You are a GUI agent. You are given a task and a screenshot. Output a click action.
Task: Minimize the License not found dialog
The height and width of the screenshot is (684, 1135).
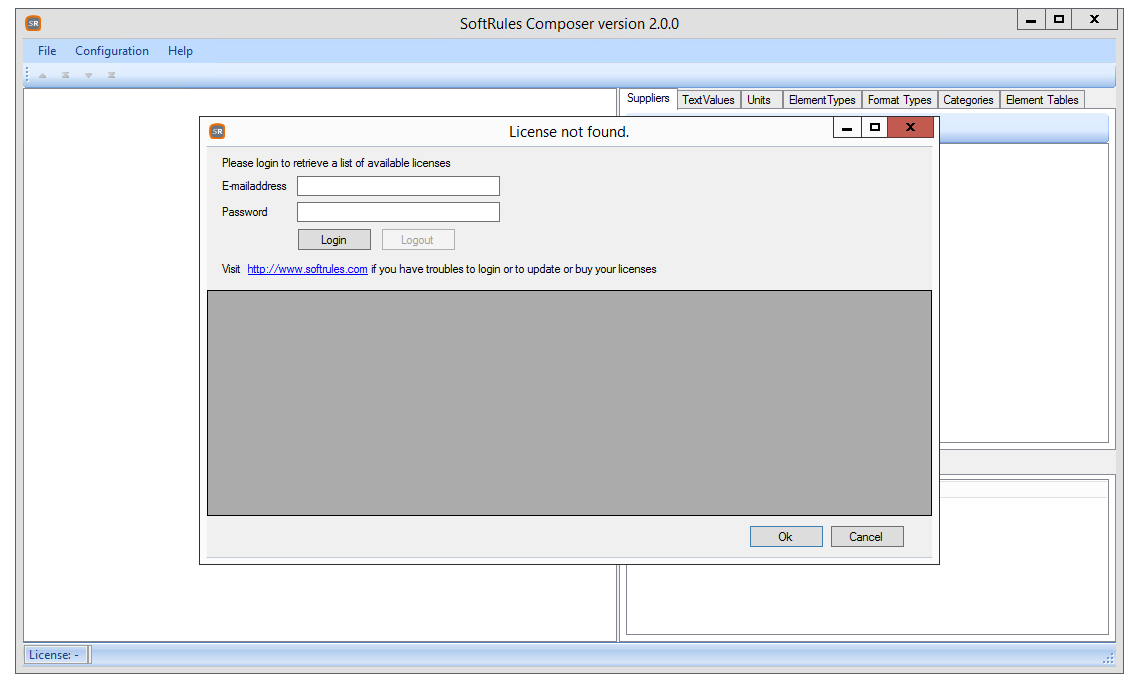[x=847, y=127]
